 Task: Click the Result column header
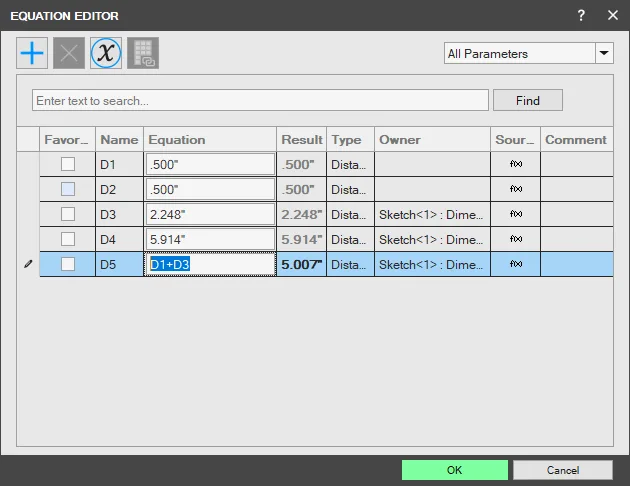301,139
